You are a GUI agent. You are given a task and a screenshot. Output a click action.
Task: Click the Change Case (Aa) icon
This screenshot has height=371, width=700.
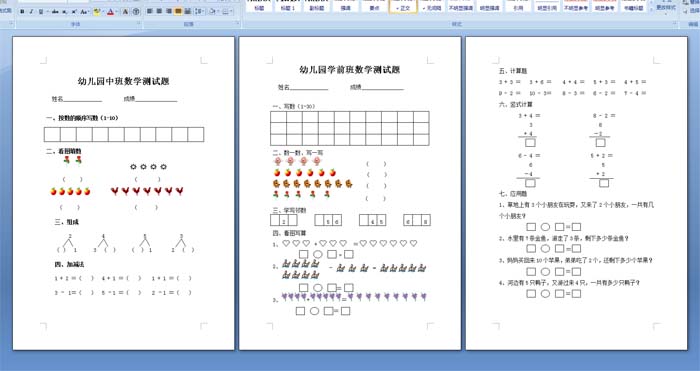[84, 12]
